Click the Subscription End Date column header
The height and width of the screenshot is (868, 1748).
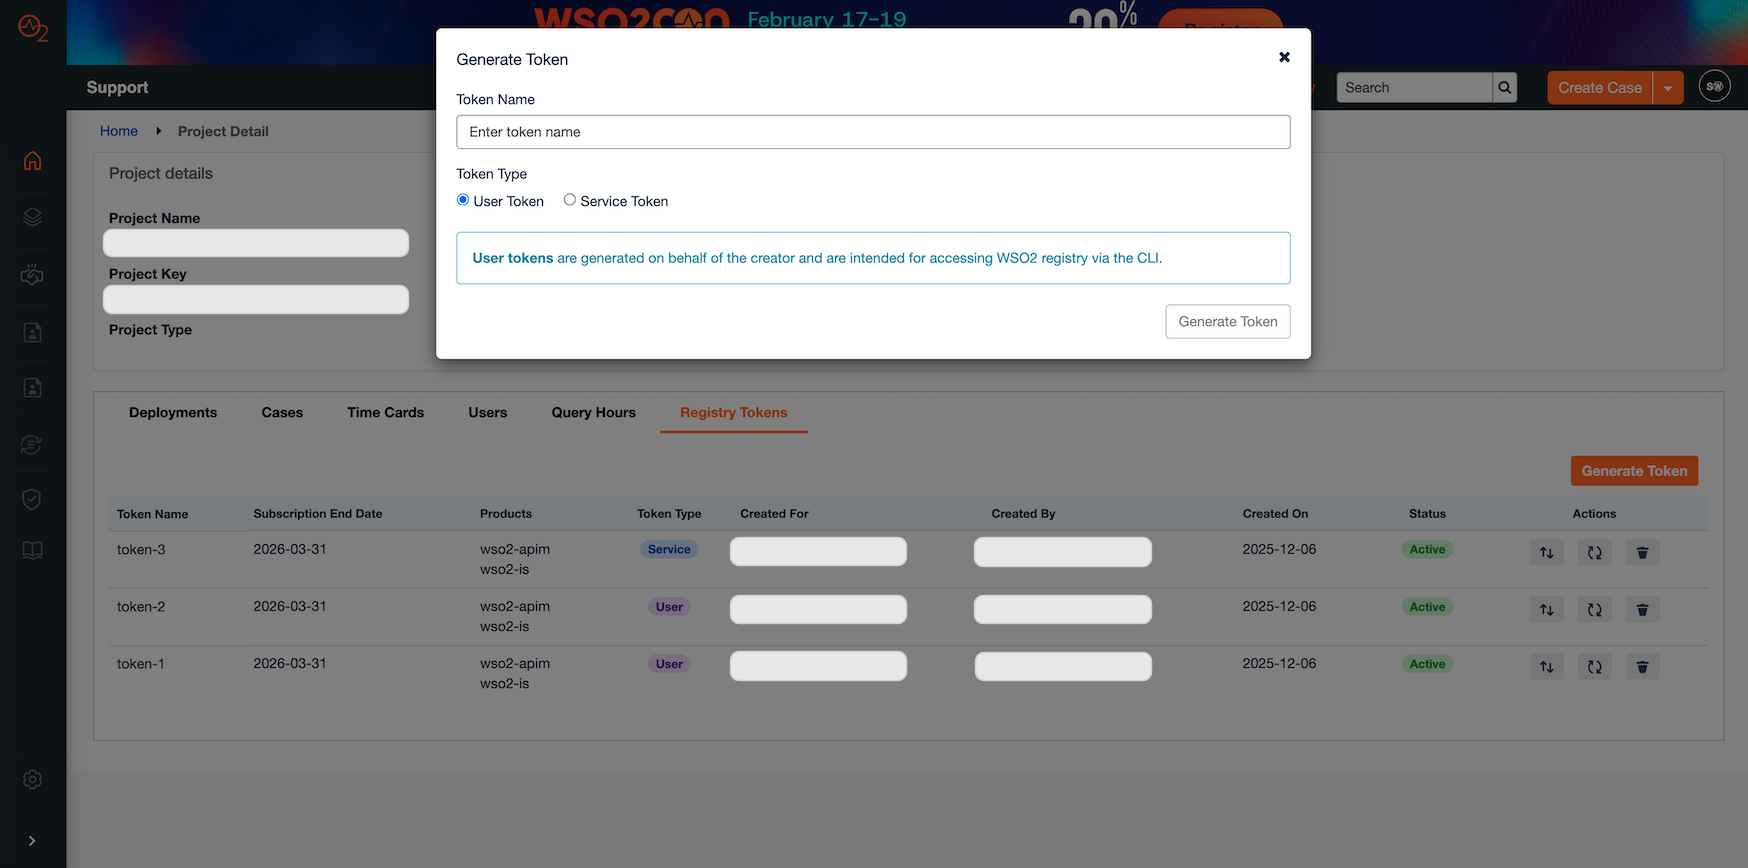318,514
